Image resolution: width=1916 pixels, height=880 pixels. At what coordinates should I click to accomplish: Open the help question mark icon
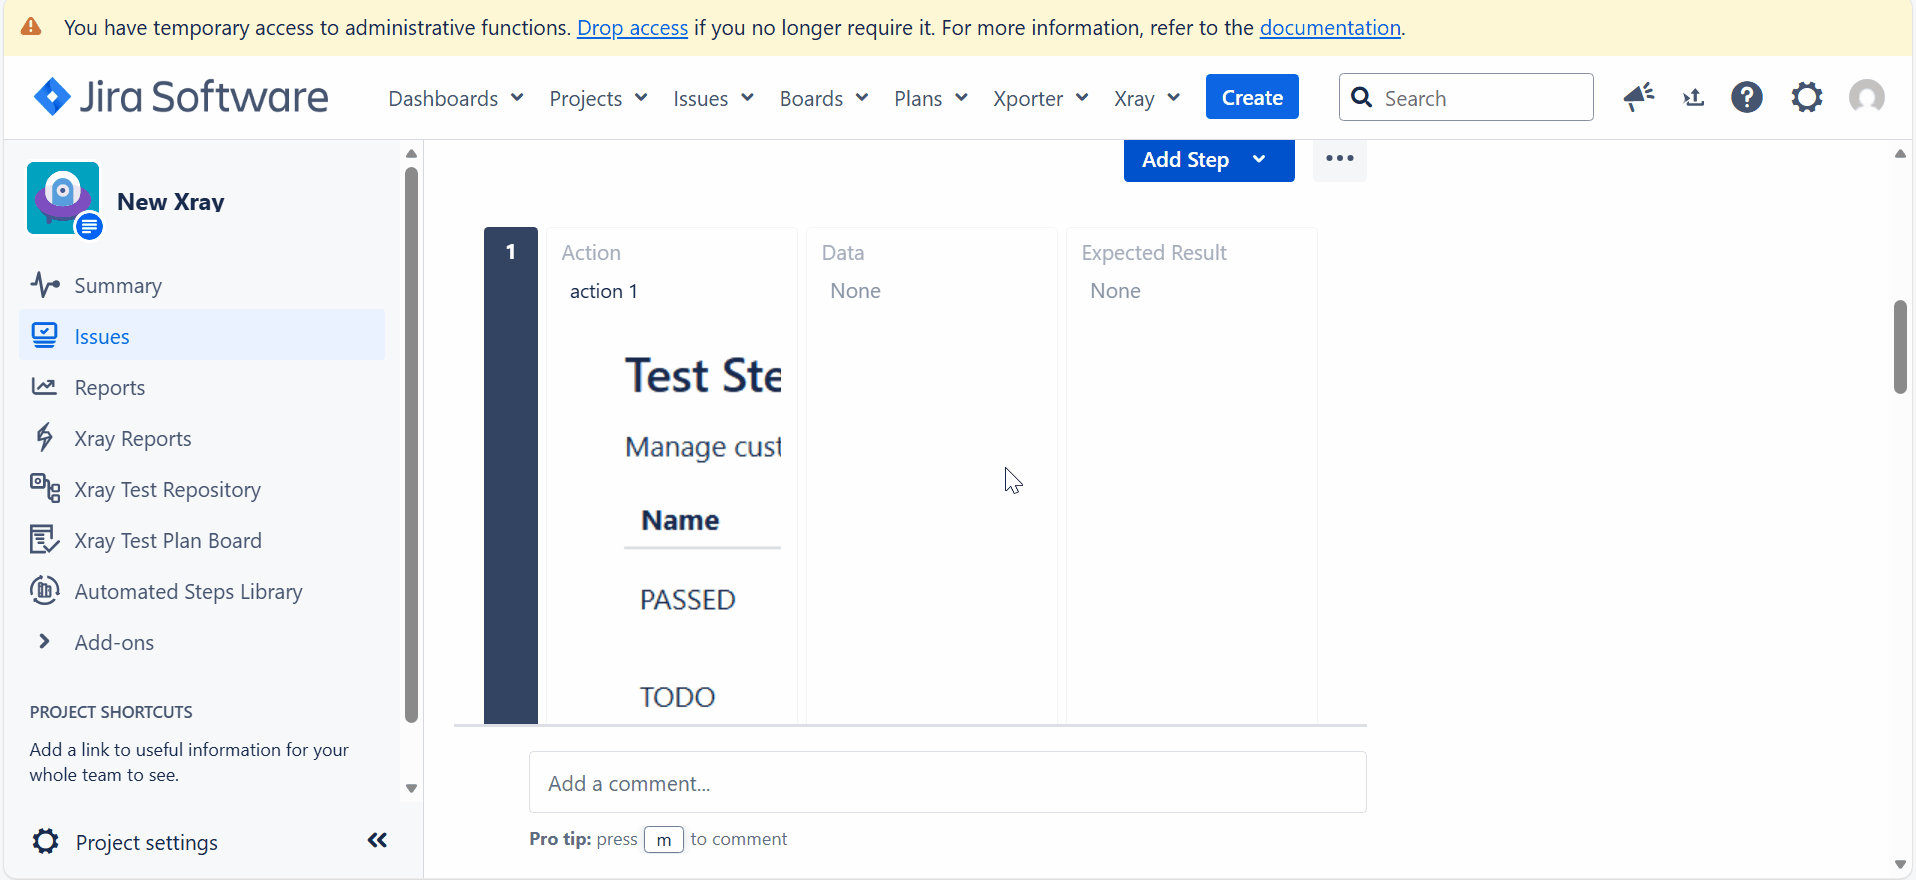pos(1746,97)
